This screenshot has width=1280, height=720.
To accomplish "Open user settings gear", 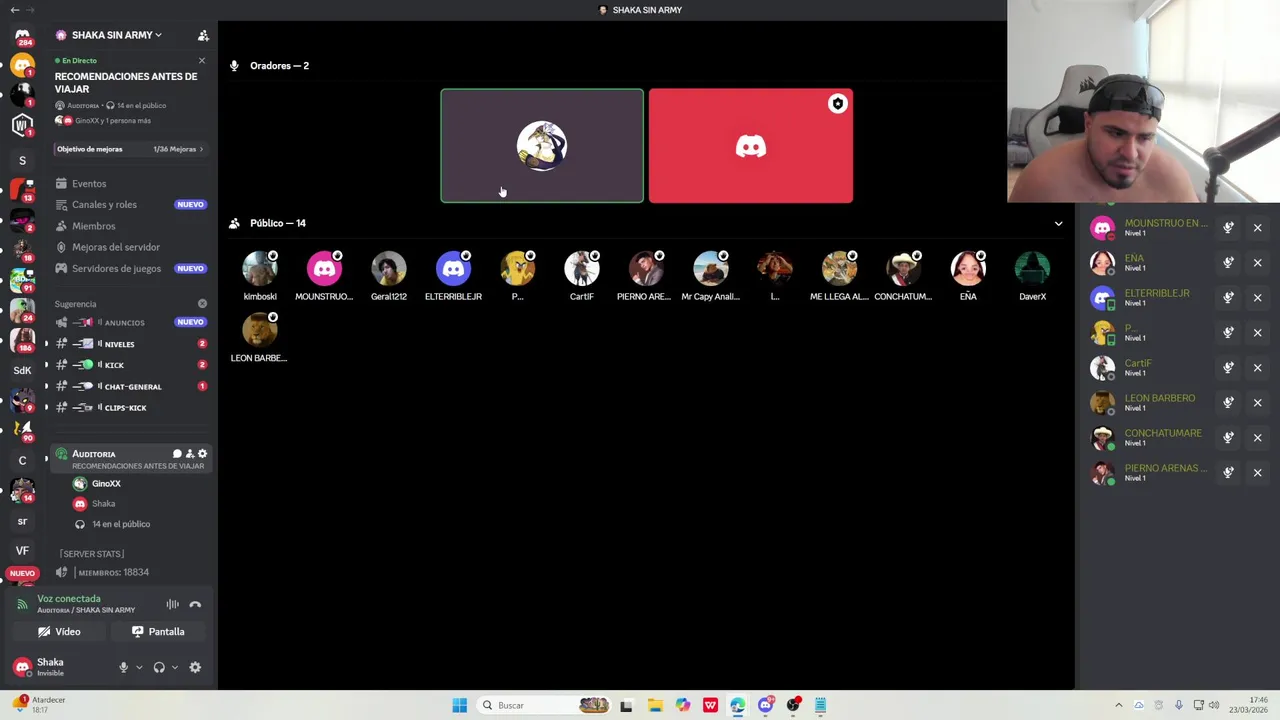I will 195,667.
